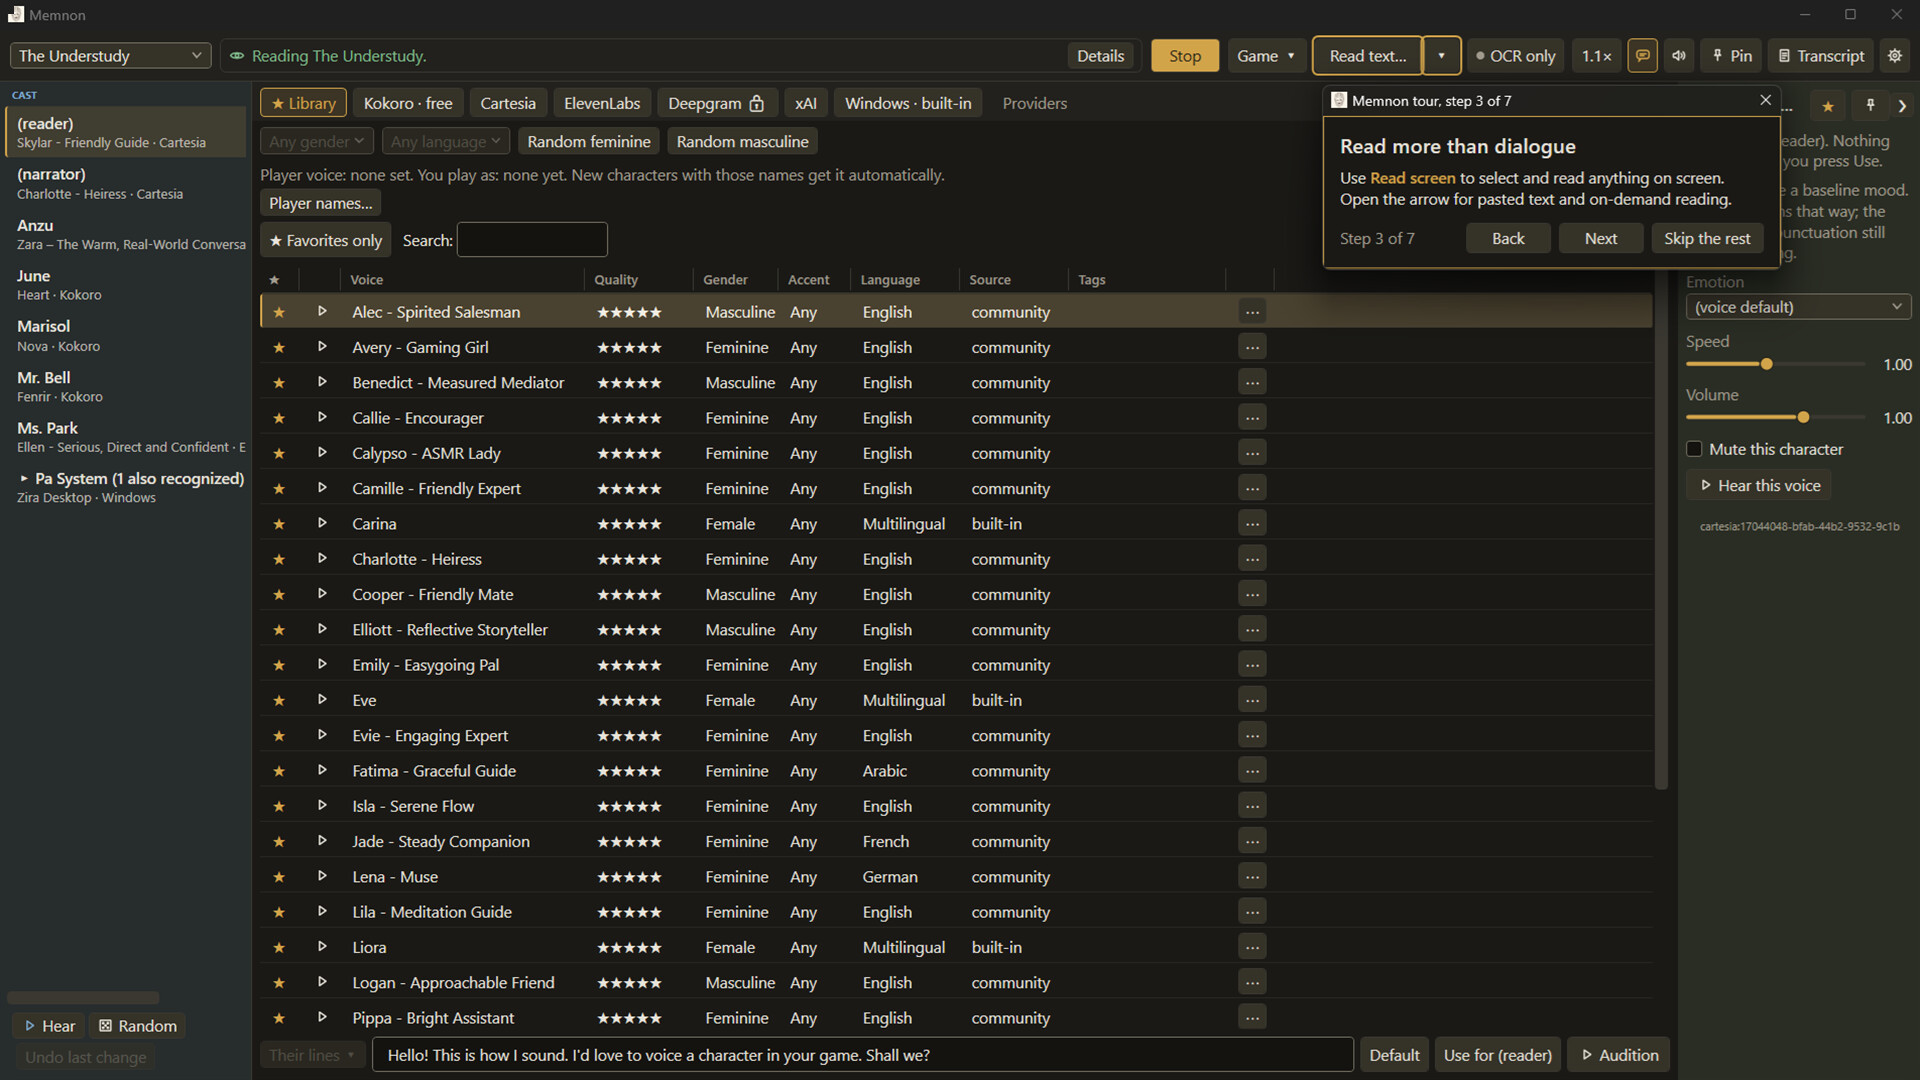Screen dimensions: 1920x1080
Task: Switch to the Kokoro · free tab
Action: [408, 103]
